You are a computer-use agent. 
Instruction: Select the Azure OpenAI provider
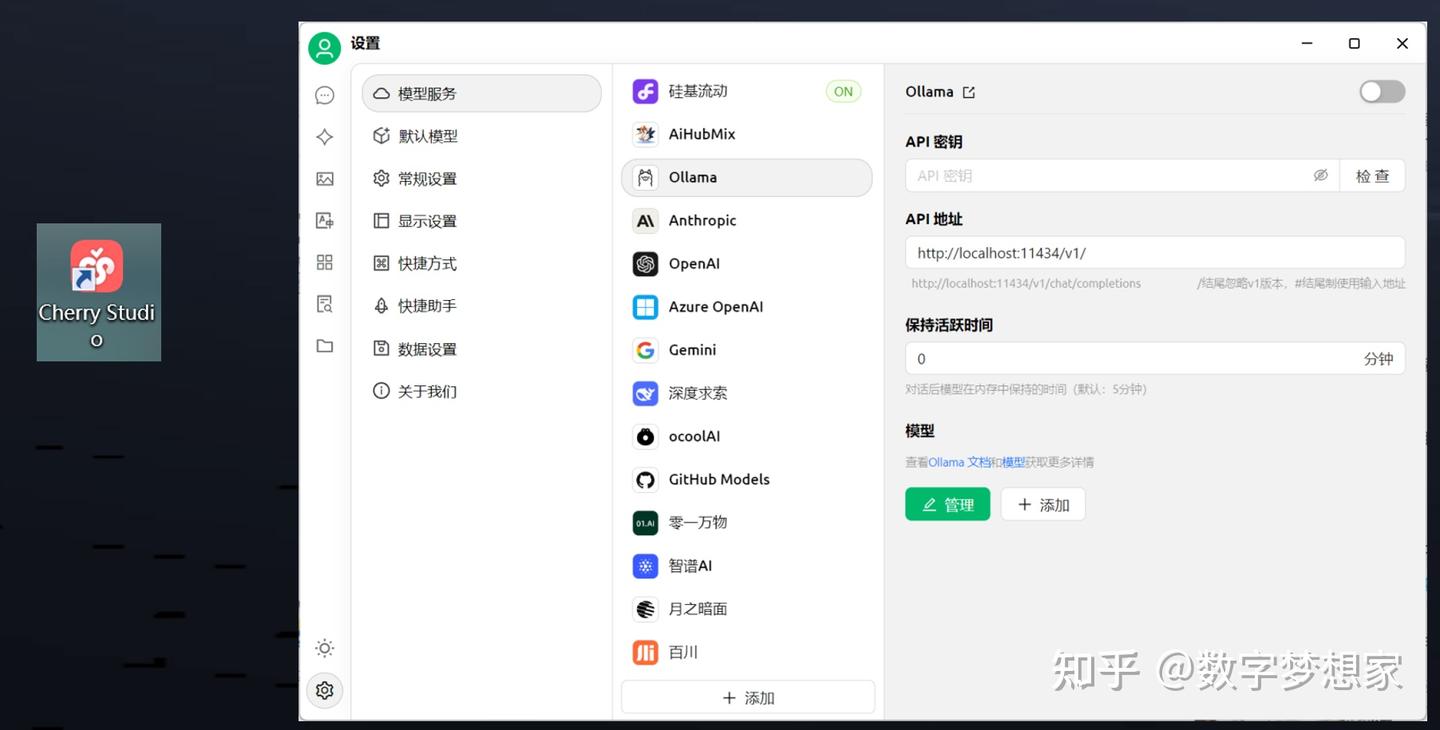click(x=746, y=307)
